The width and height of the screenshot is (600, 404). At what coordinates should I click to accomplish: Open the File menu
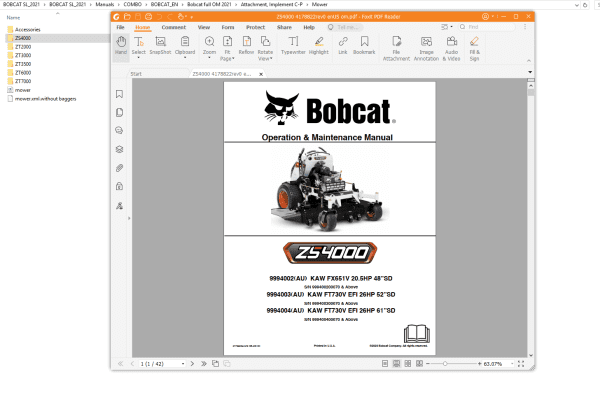(x=121, y=27)
